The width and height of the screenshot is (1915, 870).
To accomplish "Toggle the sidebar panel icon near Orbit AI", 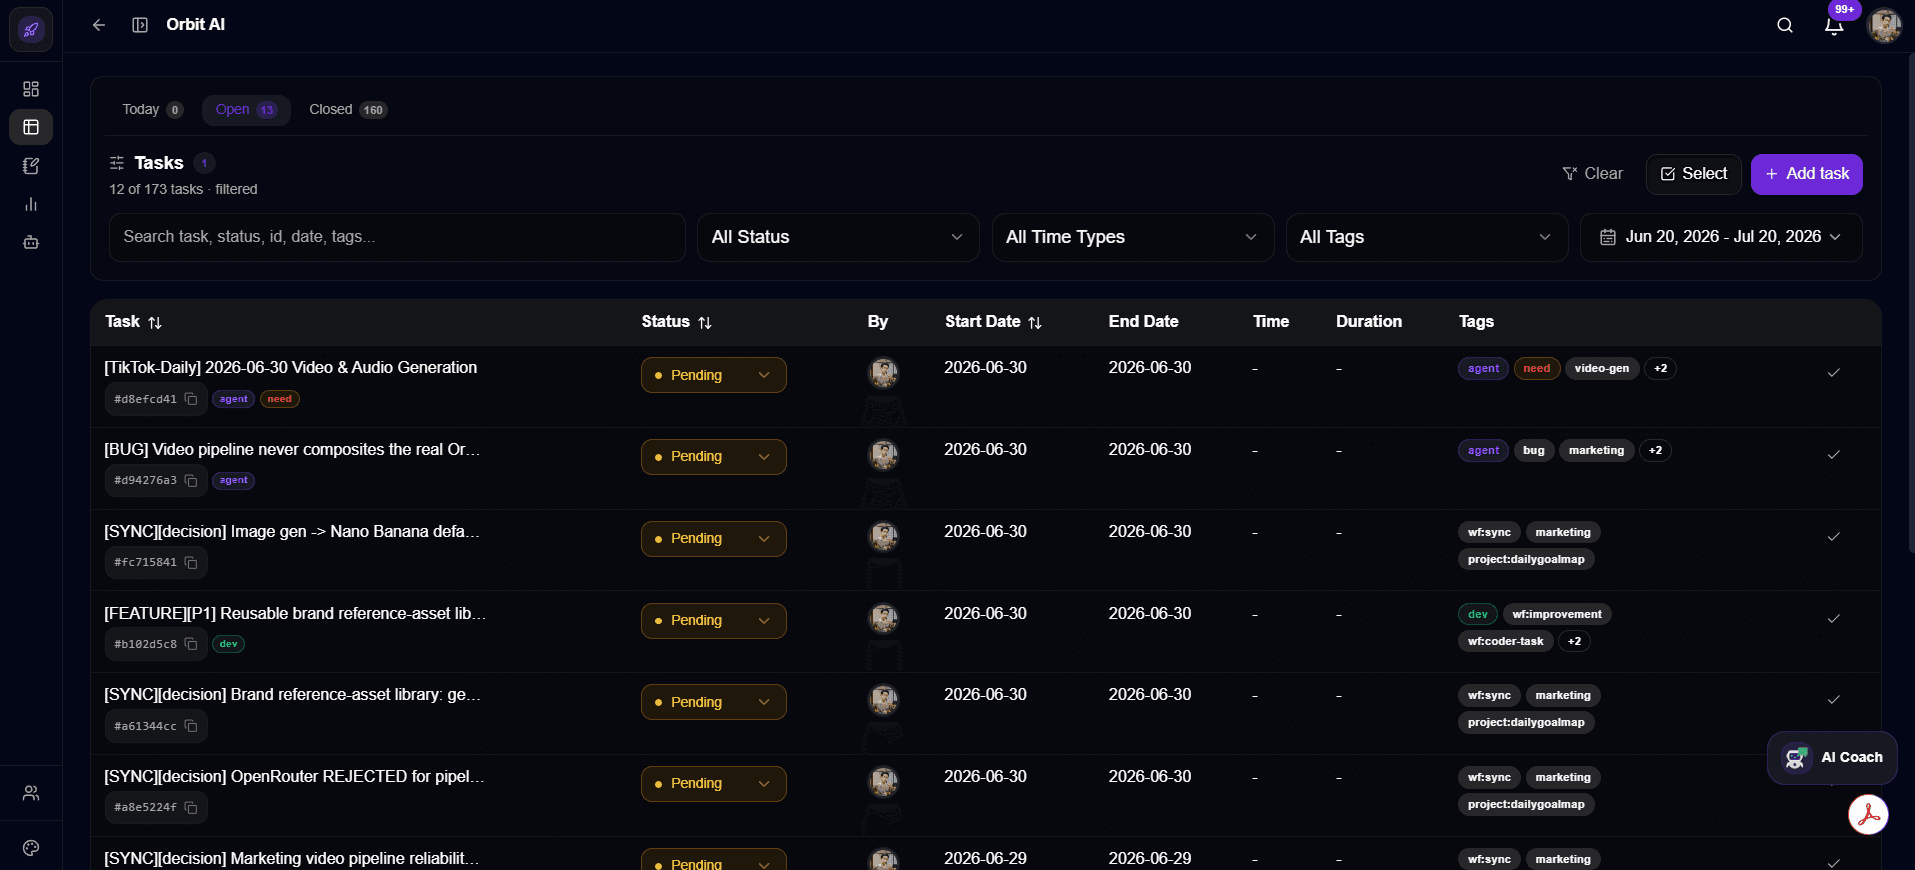I will coord(140,25).
